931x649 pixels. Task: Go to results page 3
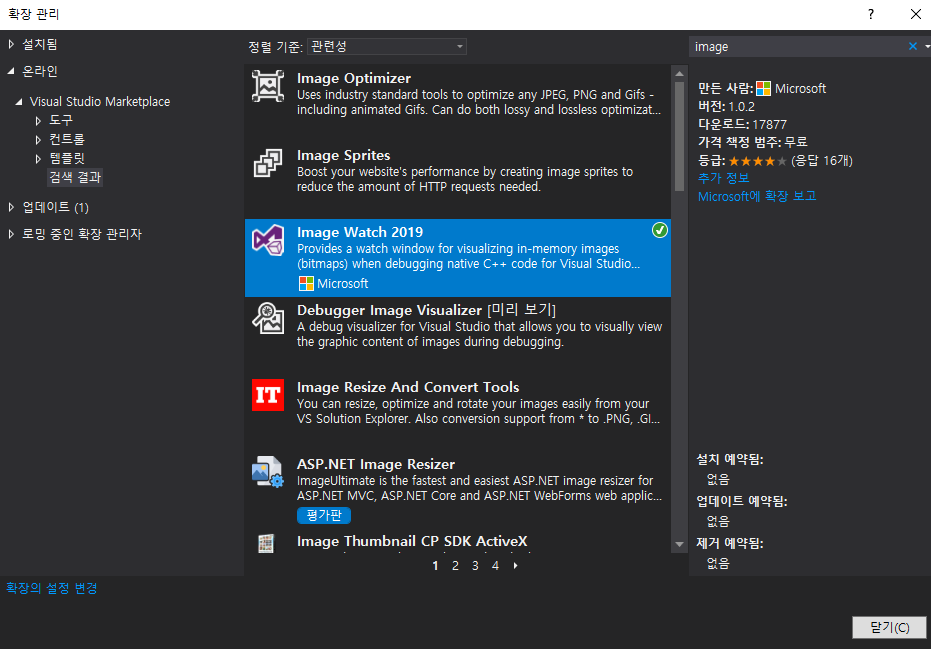(x=475, y=566)
